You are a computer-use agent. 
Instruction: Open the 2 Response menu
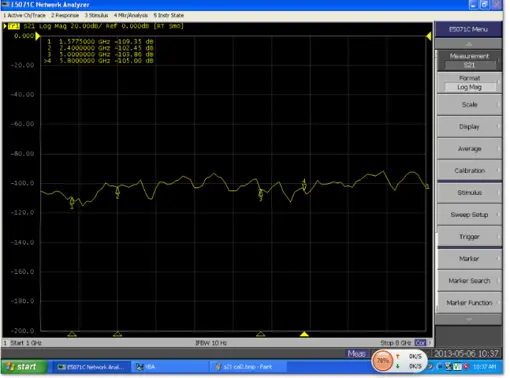pyautogui.click(x=65, y=15)
